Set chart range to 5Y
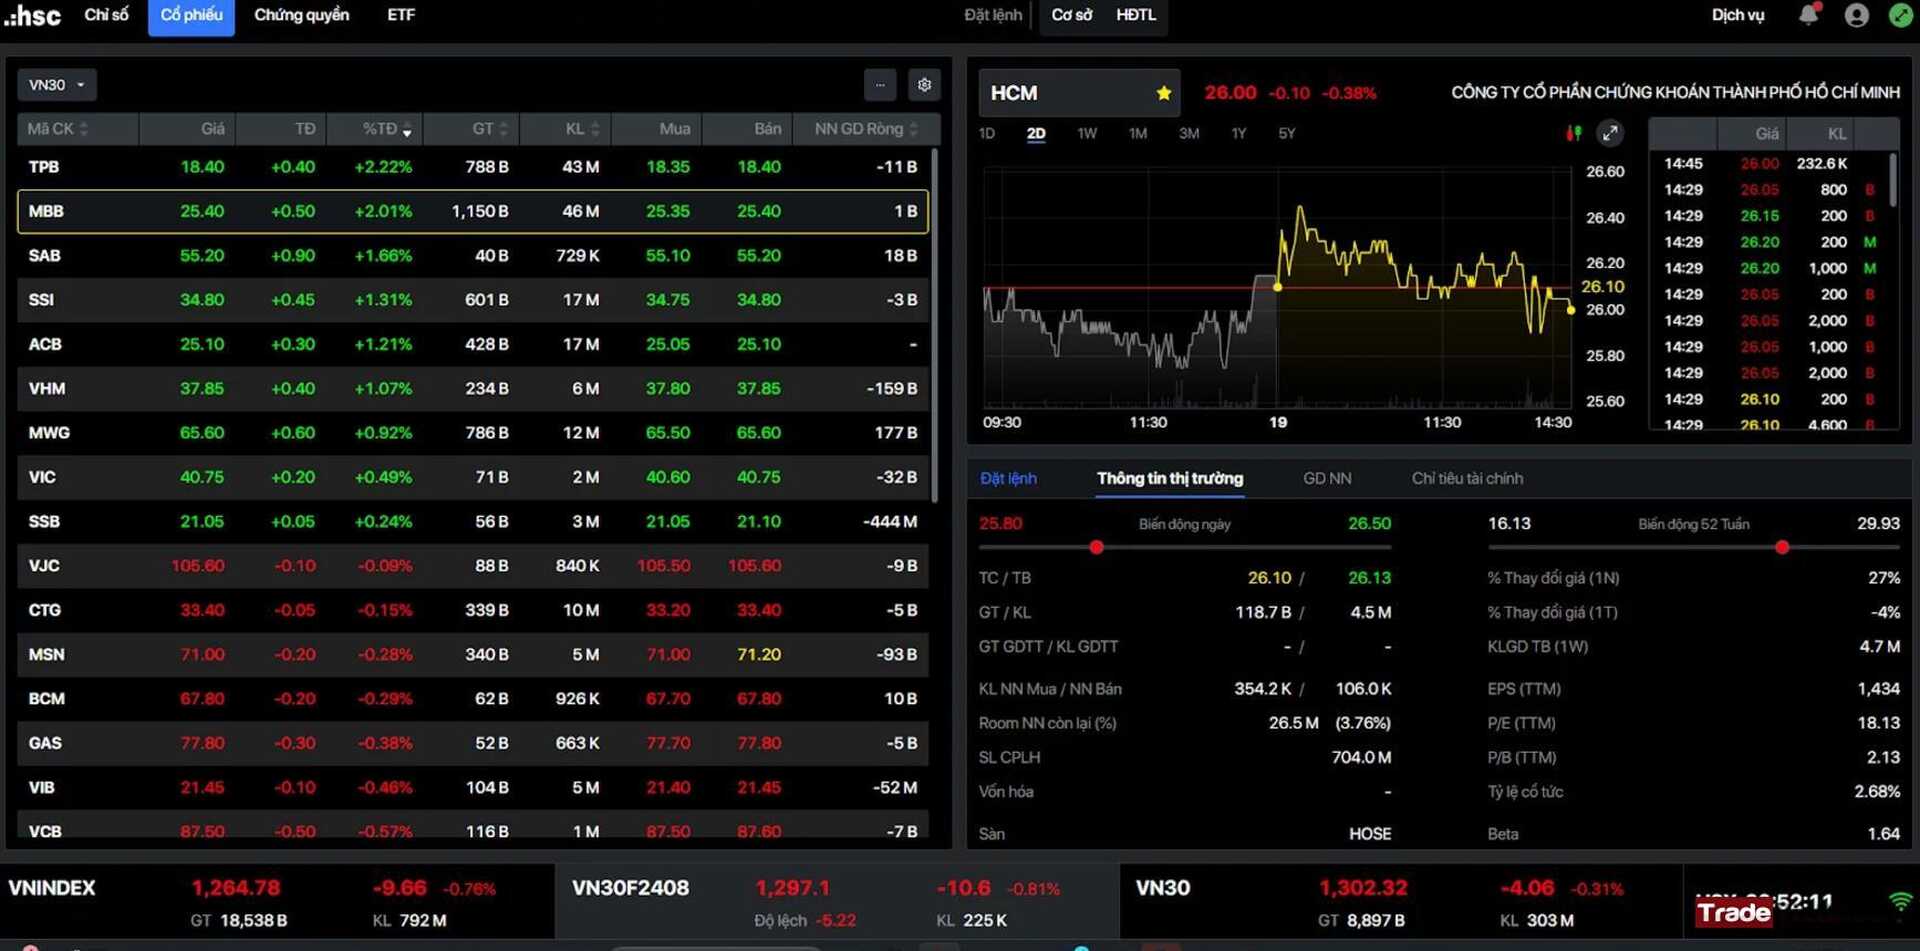 tap(1287, 133)
